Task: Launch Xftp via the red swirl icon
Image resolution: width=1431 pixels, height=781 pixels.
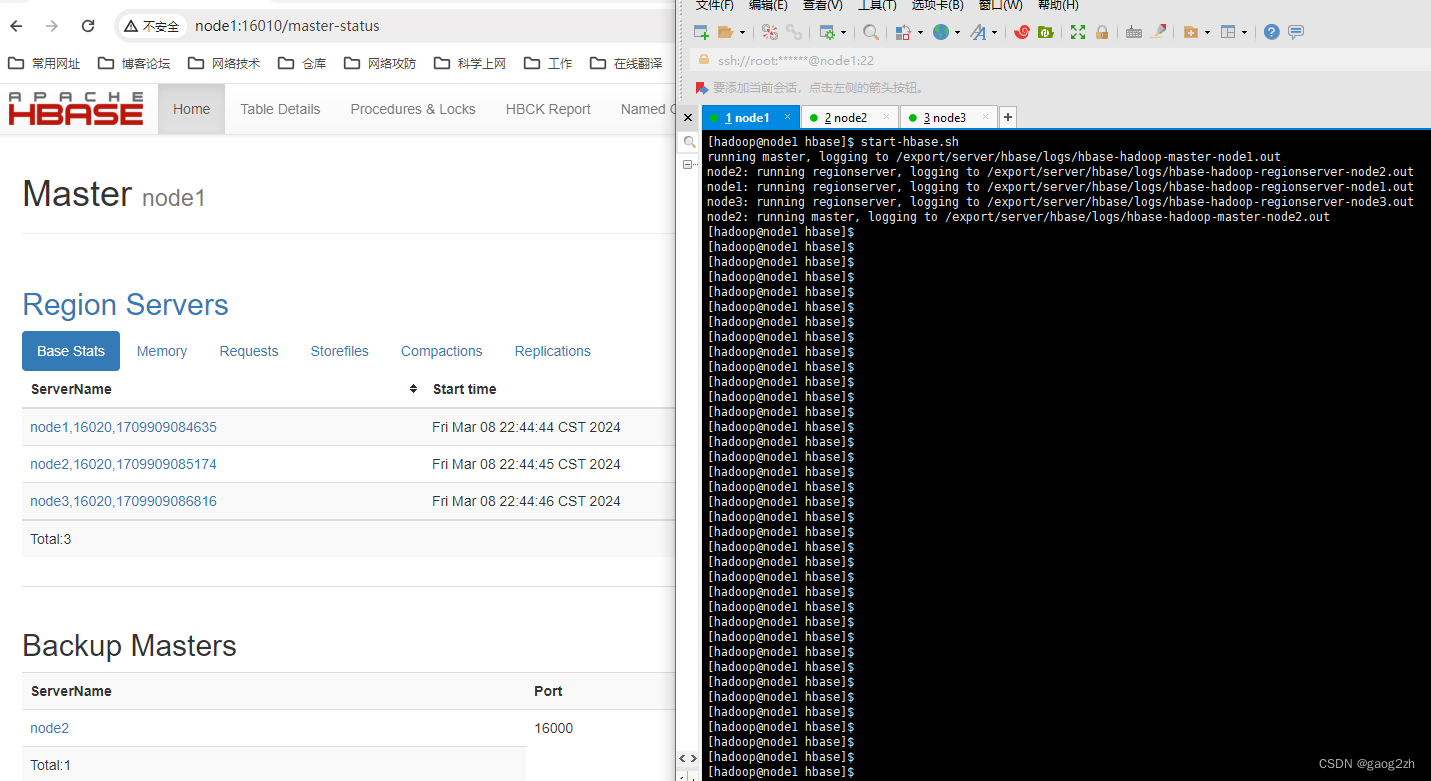Action: pyautogui.click(x=1021, y=32)
